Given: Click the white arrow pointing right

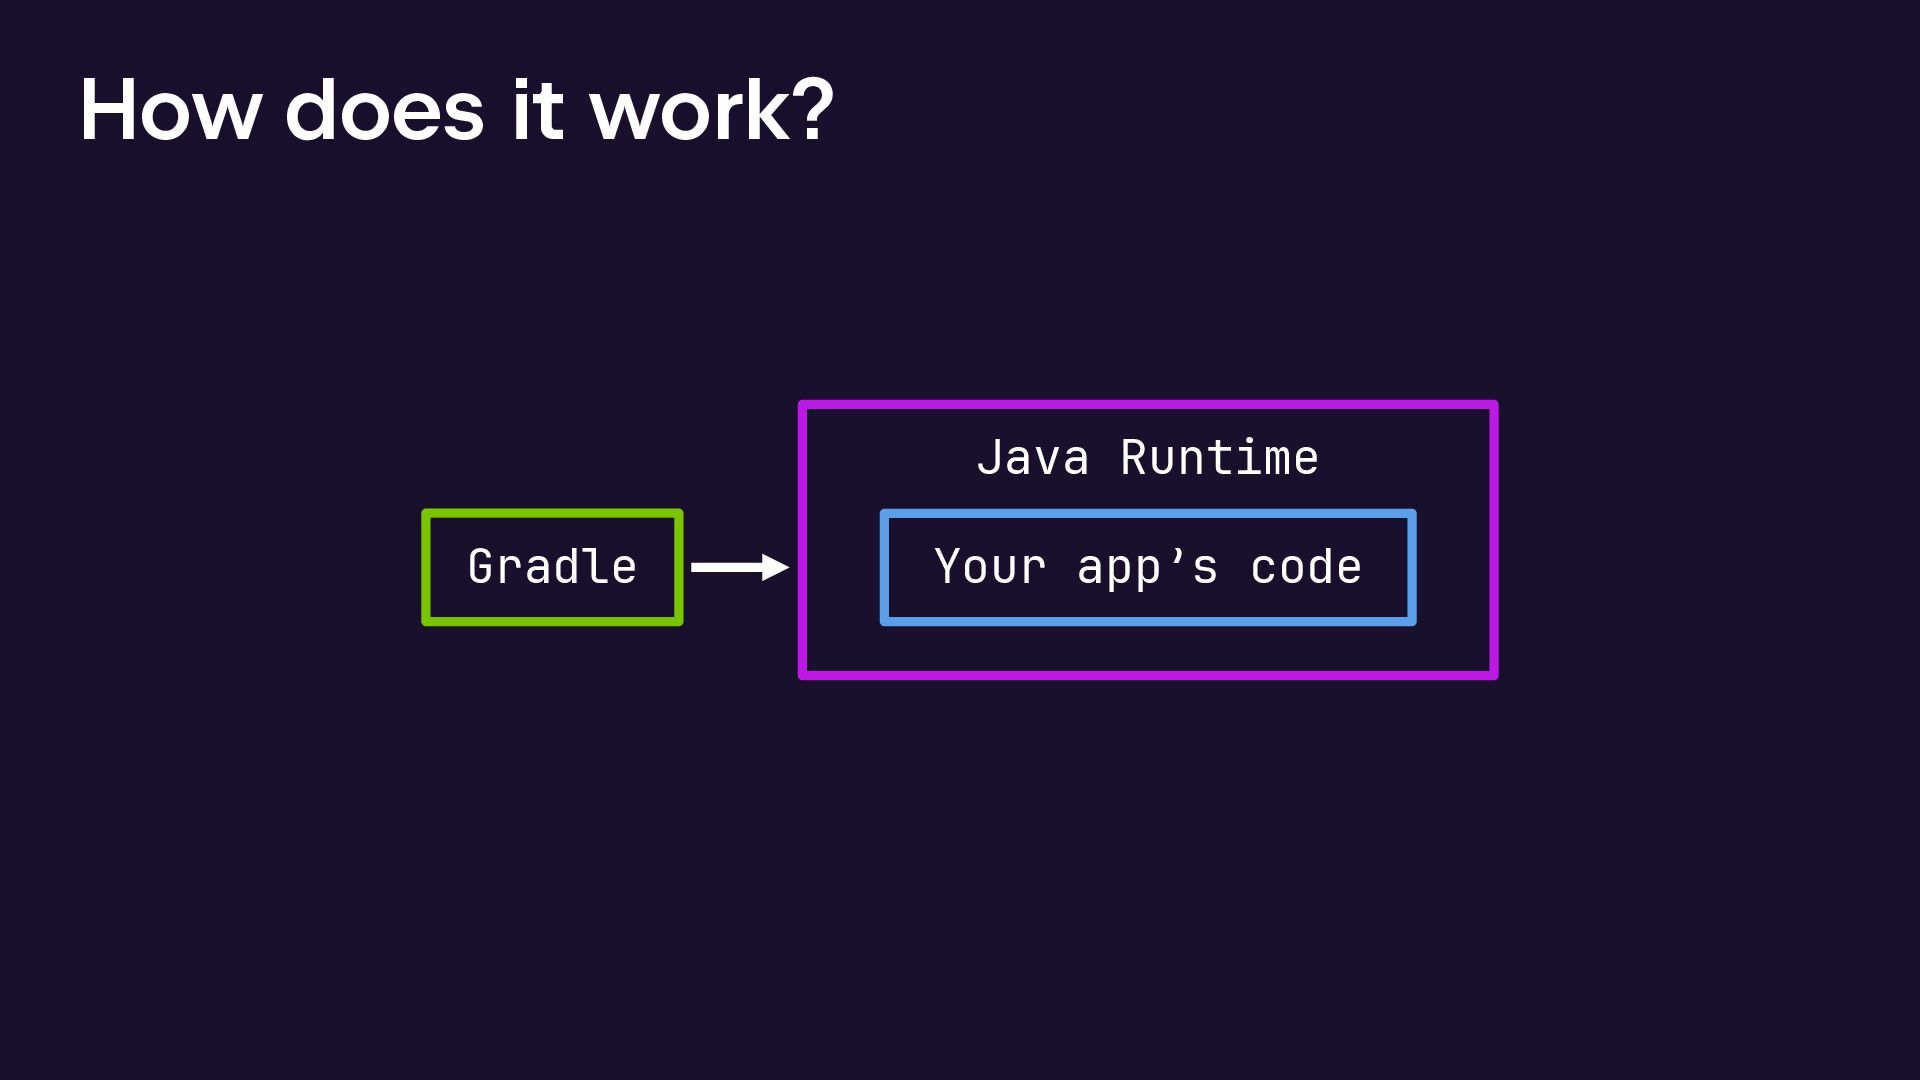Looking at the screenshot, I should coord(739,567).
